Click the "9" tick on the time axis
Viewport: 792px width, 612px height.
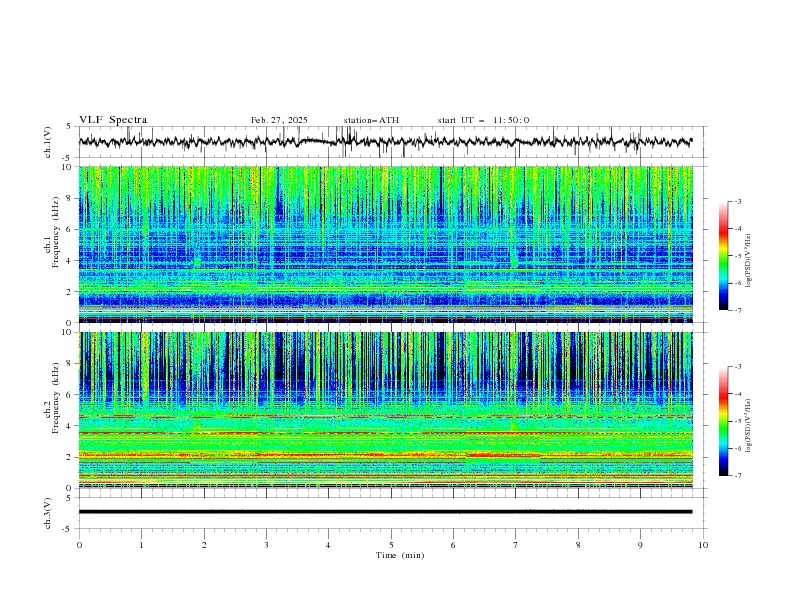pyautogui.click(x=640, y=545)
